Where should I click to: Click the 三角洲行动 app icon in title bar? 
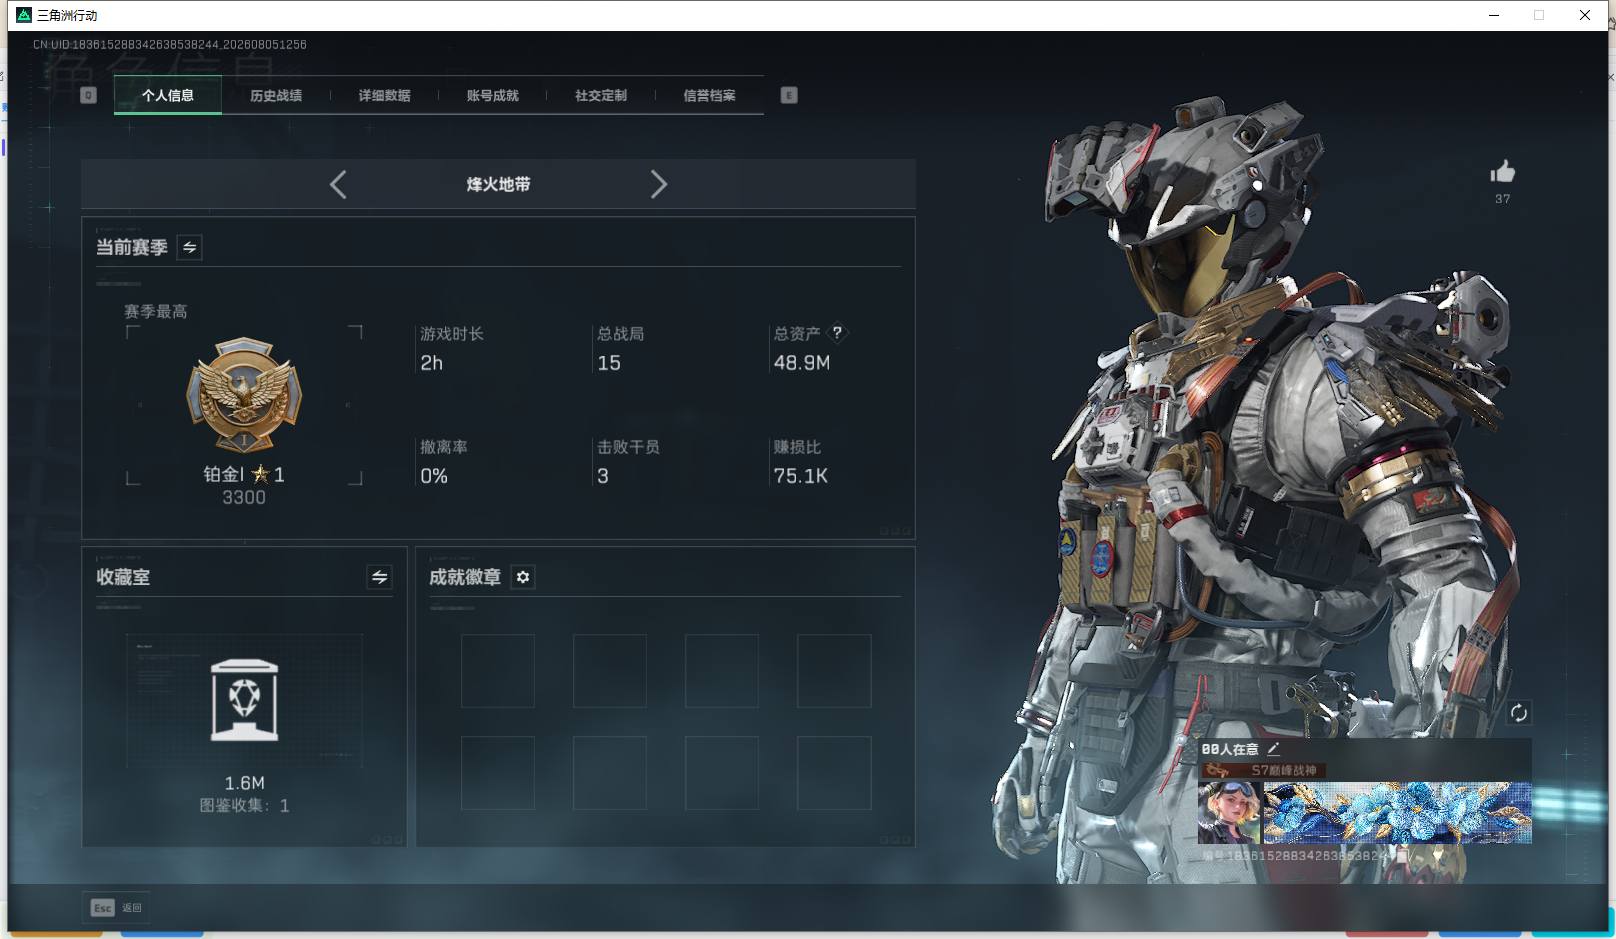click(24, 15)
